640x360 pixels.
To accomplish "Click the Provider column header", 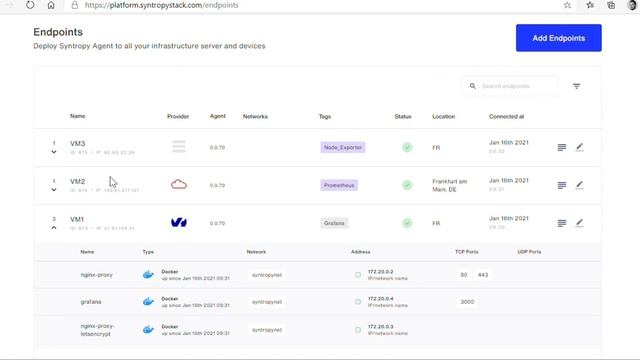I will [x=178, y=116].
